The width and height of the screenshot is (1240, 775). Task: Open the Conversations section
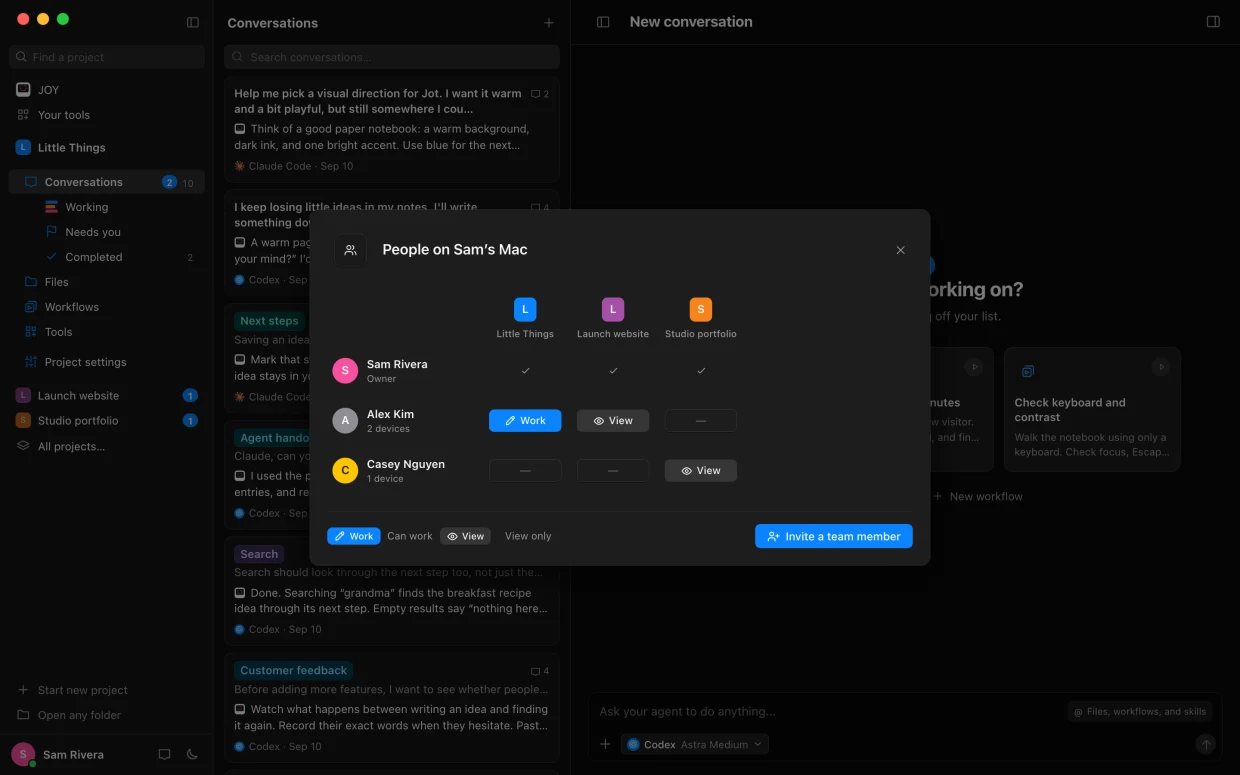tap(107, 182)
